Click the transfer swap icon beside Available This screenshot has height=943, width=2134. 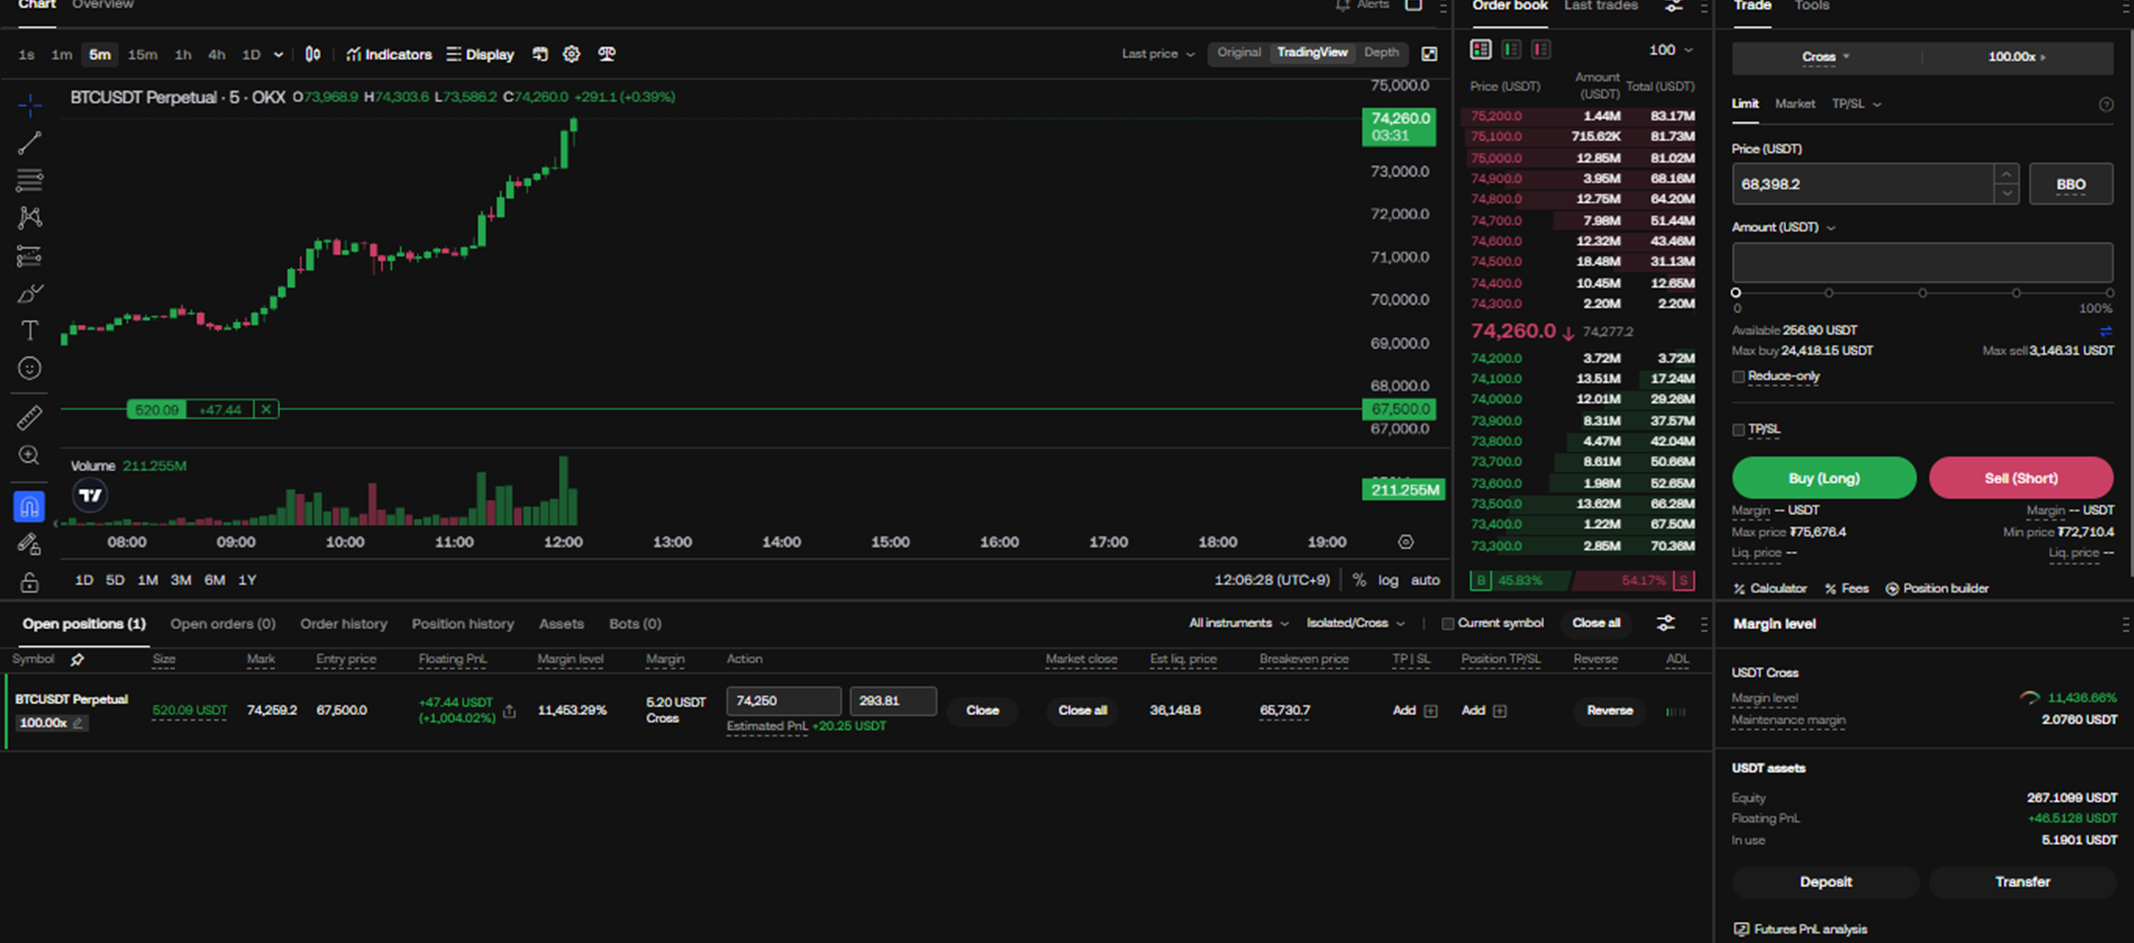2106,331
